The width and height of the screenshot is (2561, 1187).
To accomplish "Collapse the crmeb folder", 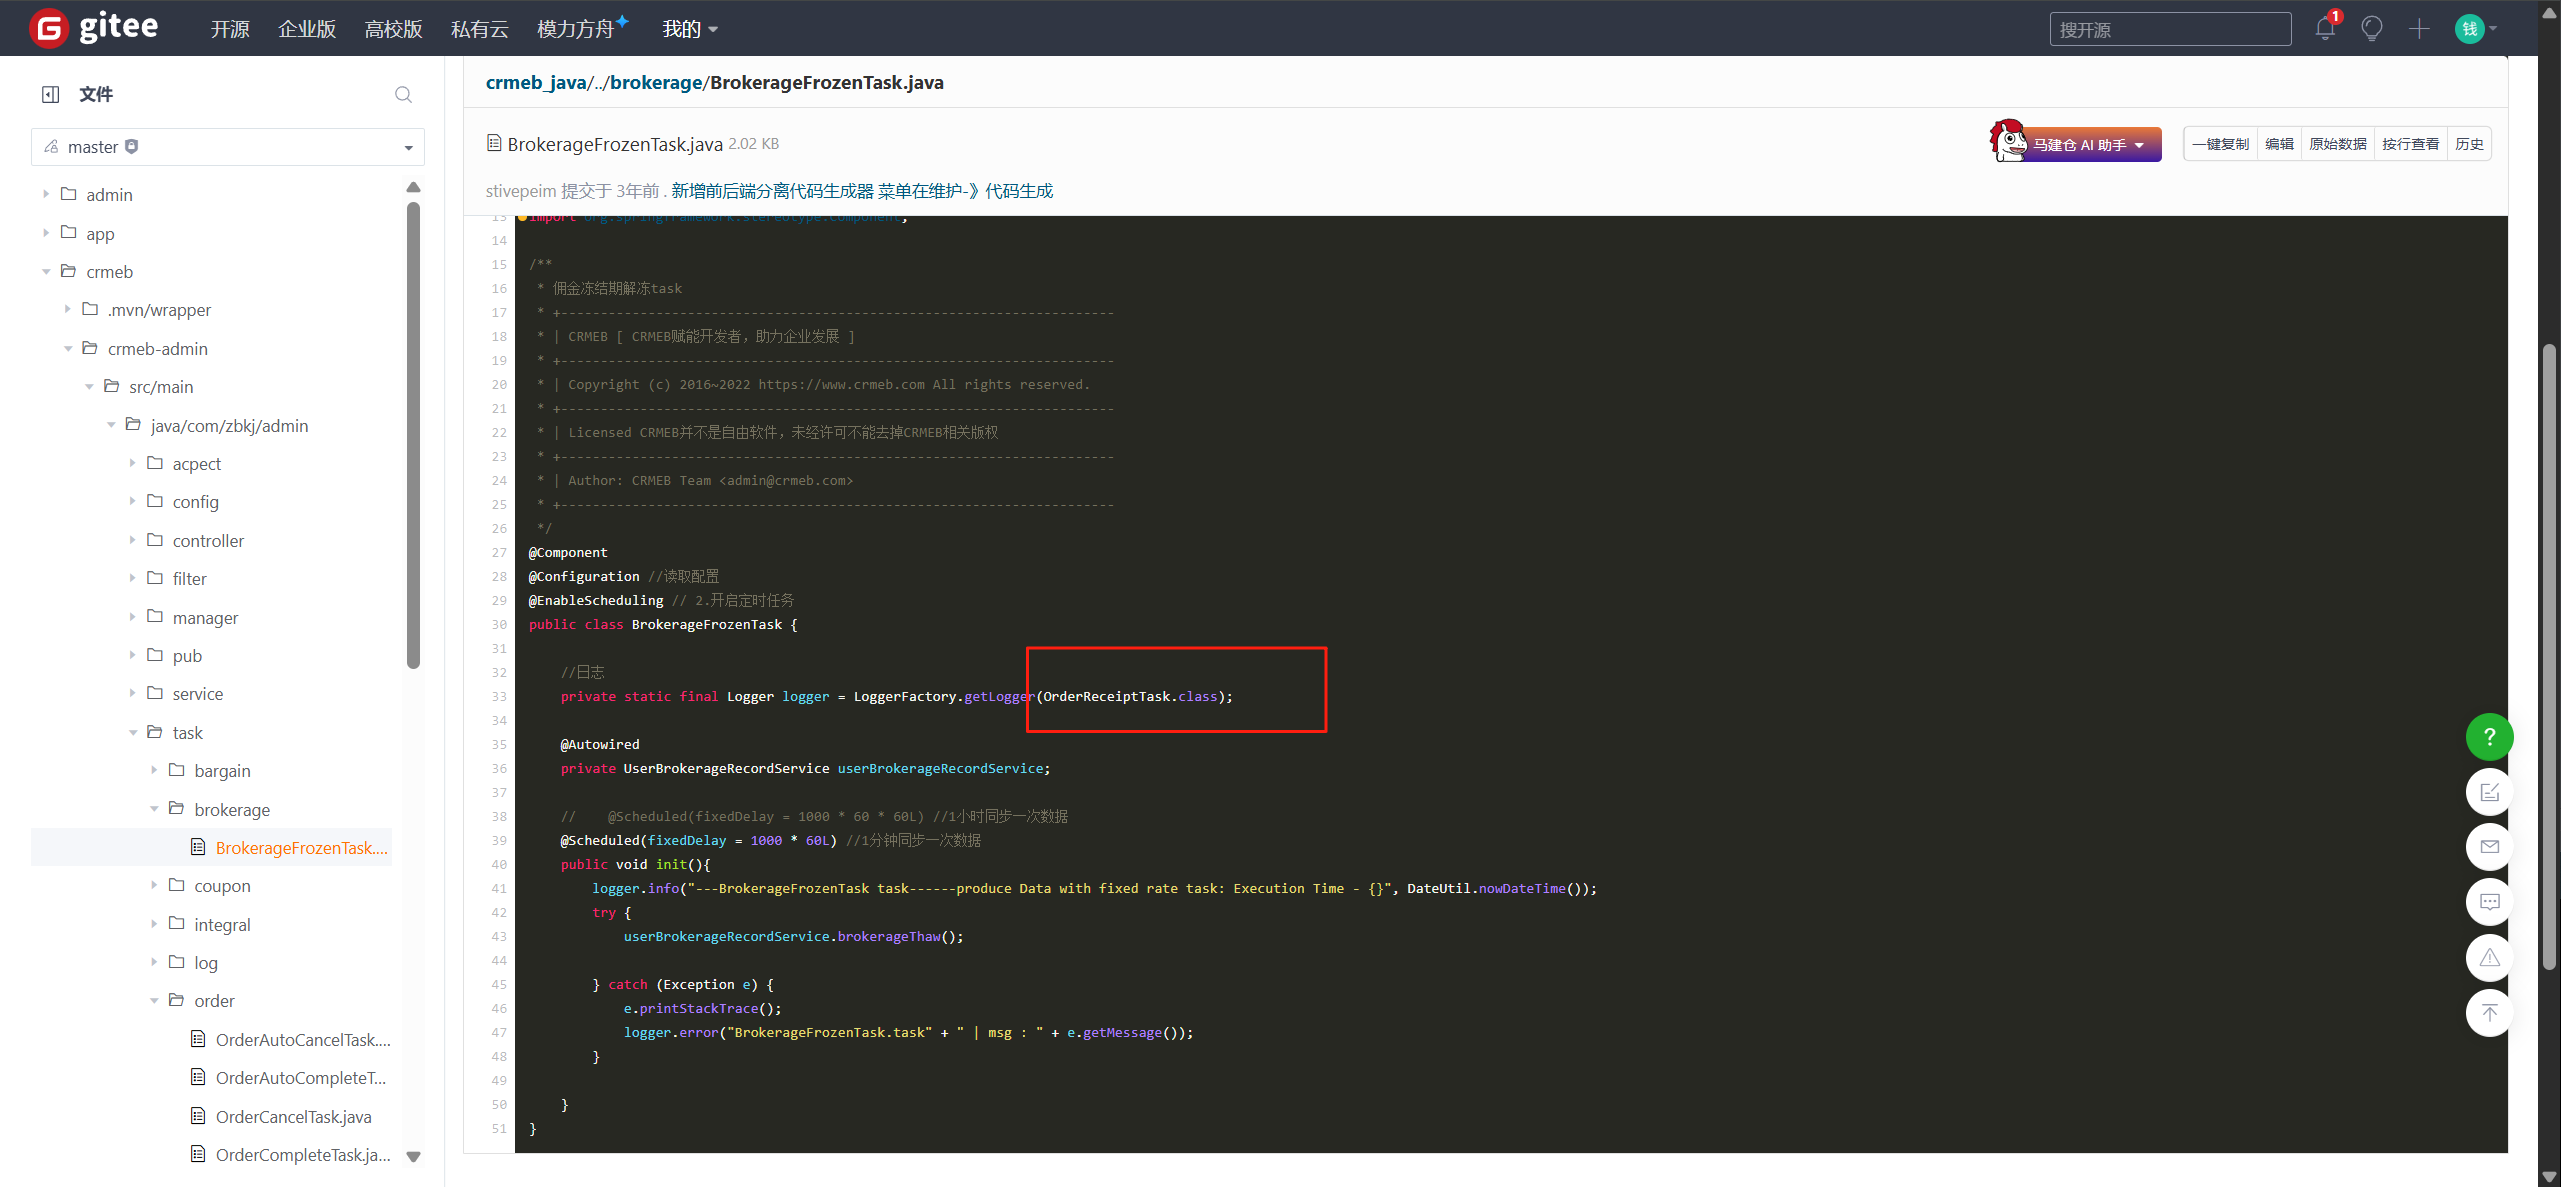I will click(x=46, y=271).
